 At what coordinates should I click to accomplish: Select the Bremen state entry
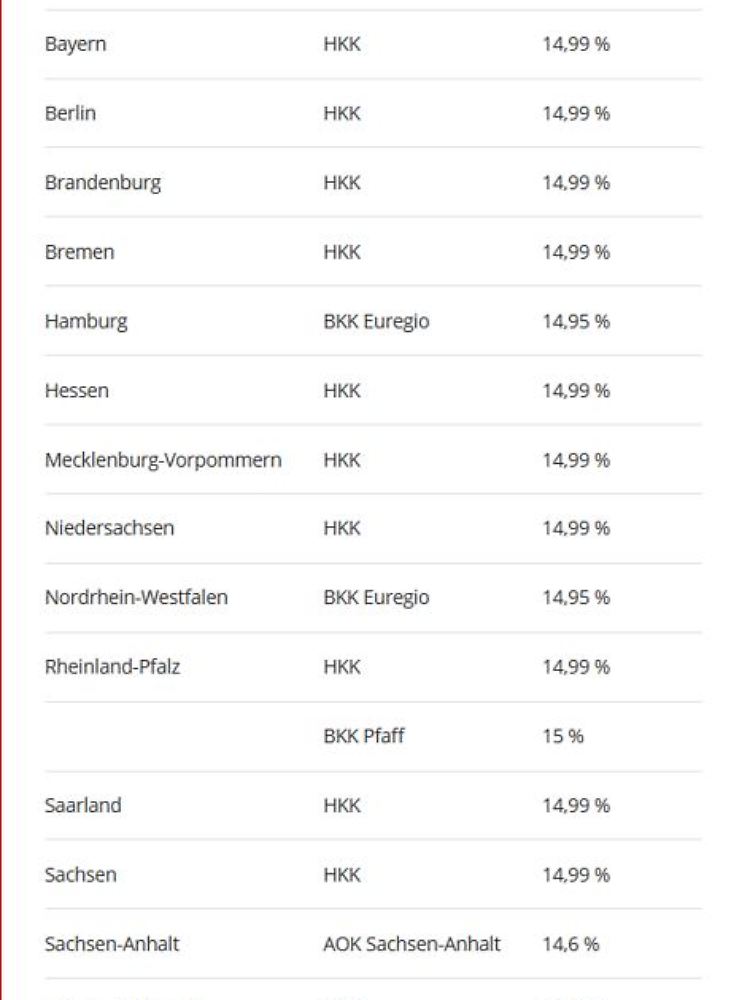79,252
